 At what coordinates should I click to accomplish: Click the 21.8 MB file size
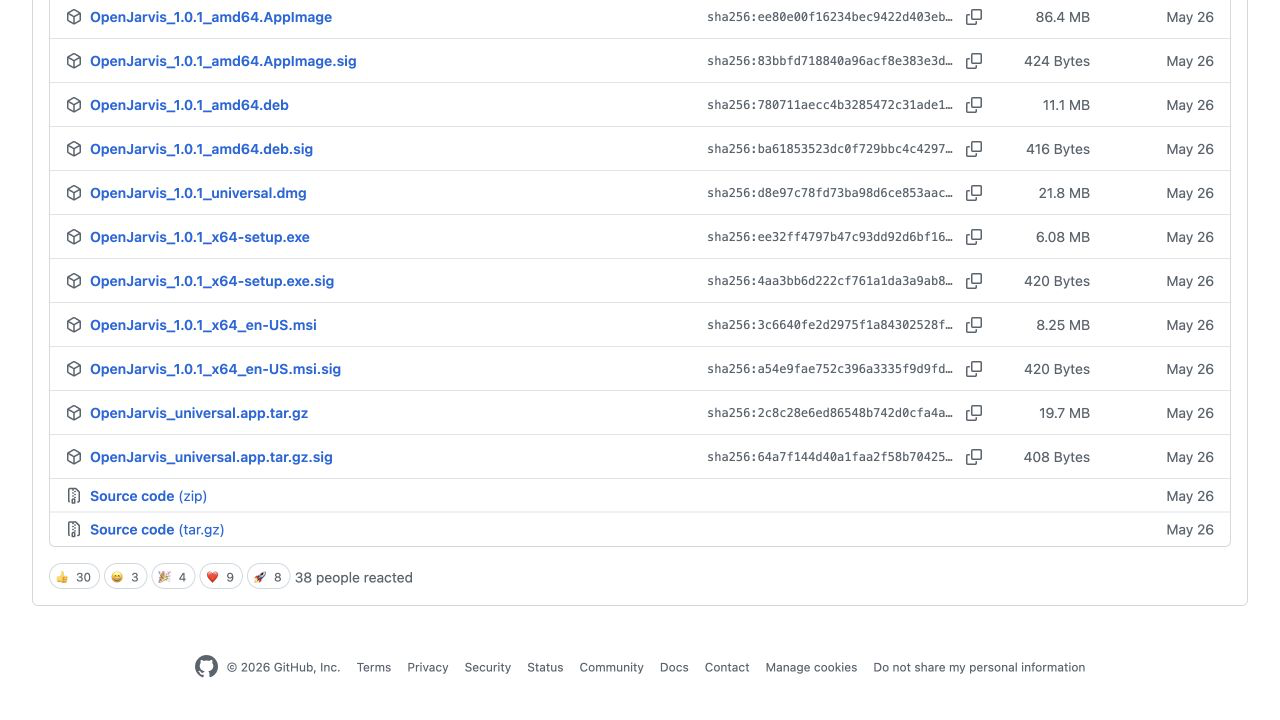pos(1064,193)
